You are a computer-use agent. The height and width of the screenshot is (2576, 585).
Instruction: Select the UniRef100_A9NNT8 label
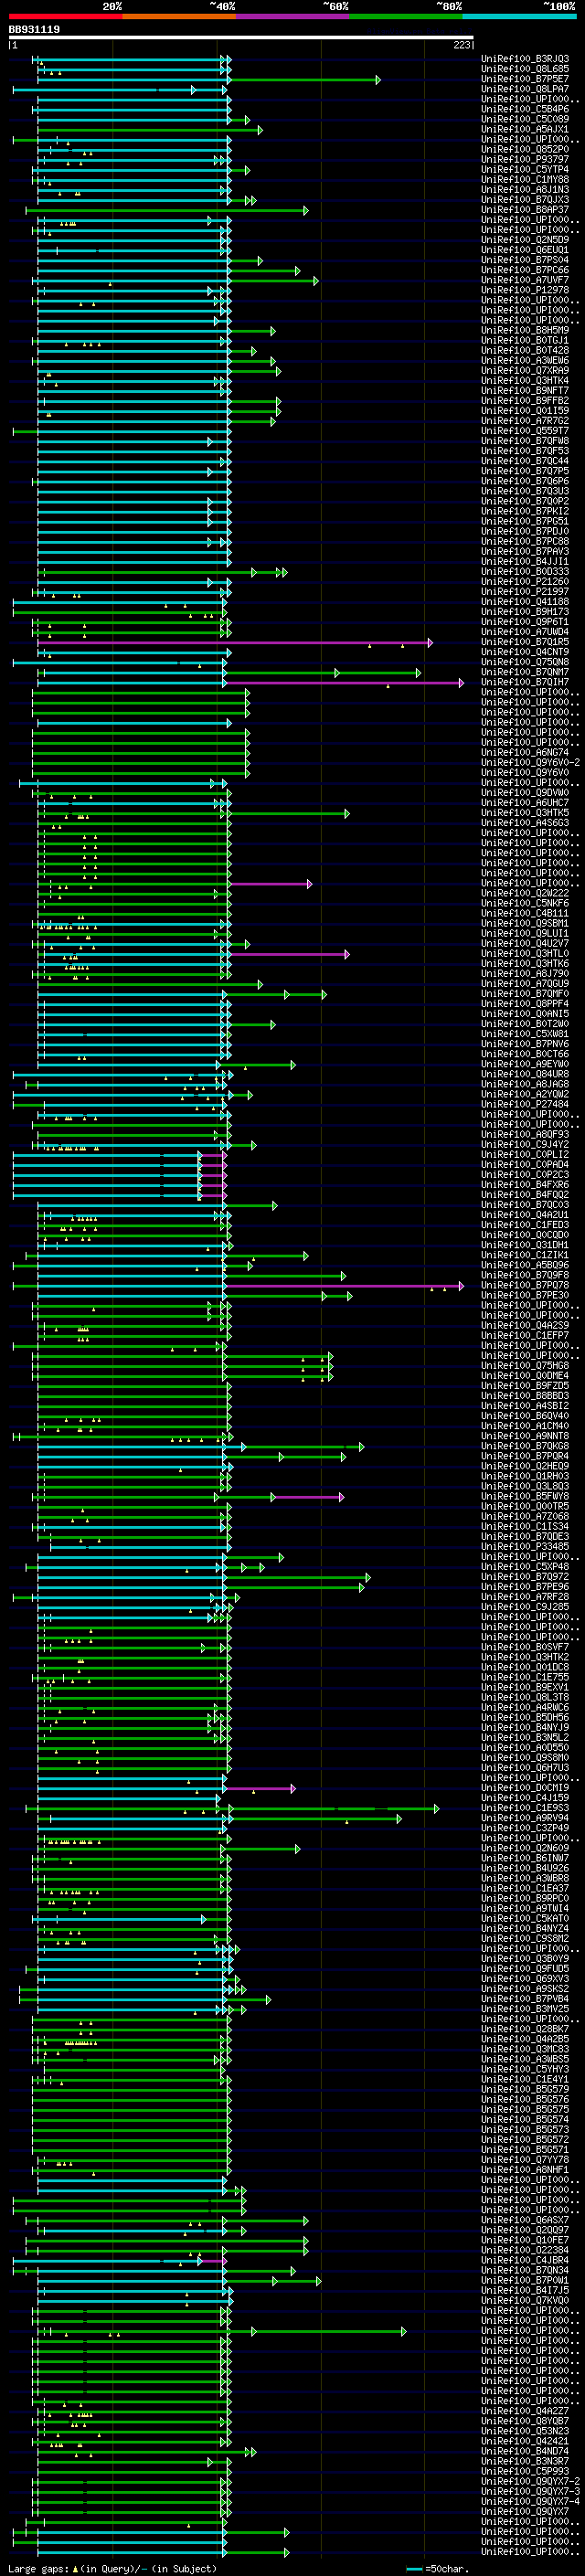pyautogui.click(x=525, y=1436)
